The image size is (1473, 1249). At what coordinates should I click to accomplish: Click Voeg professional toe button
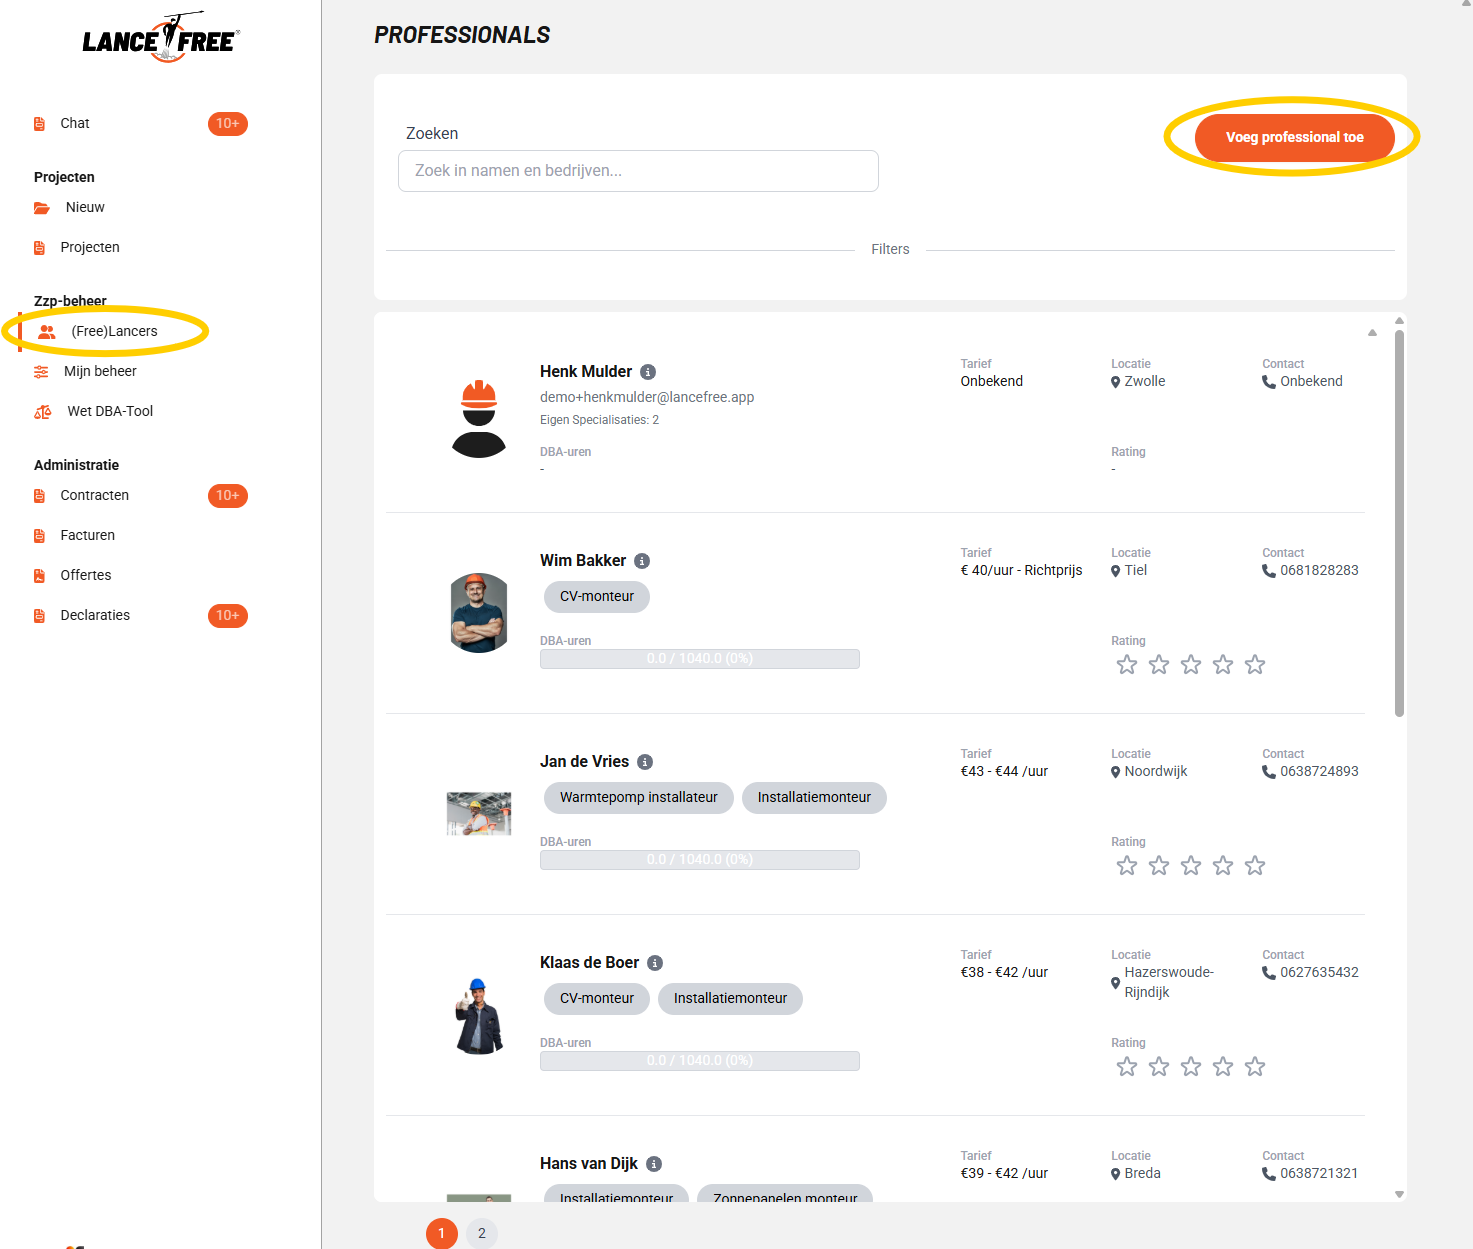coord(1294,138)
